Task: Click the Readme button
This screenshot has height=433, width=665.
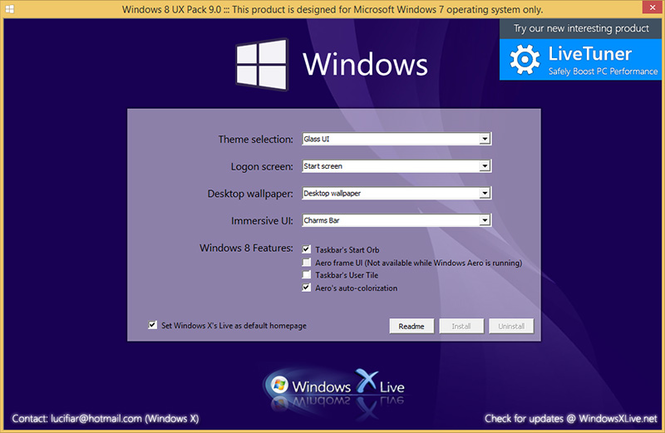Action: click(x=411, y=326)
